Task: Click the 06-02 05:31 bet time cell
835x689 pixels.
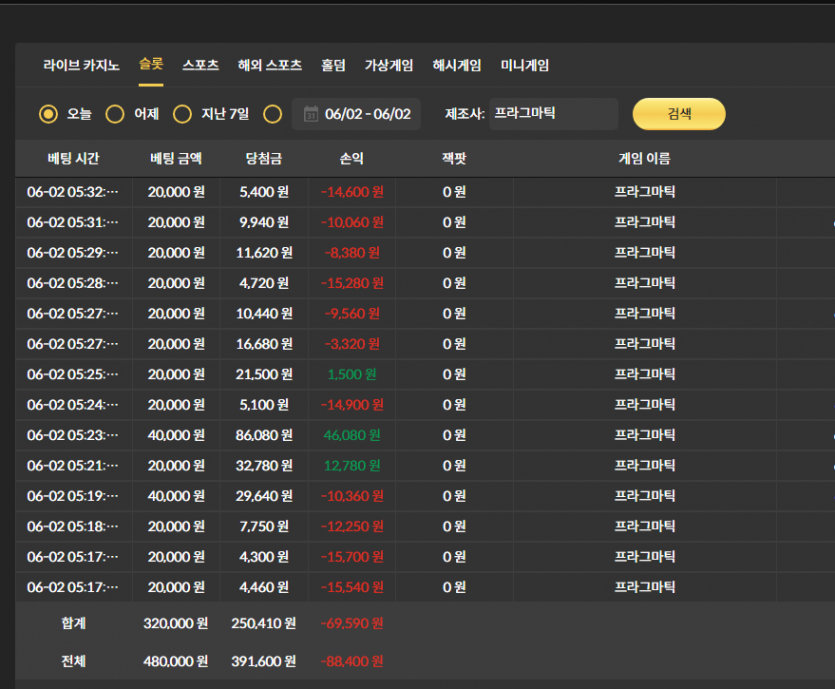Action: pyautogui.click(x=73, y=223)
